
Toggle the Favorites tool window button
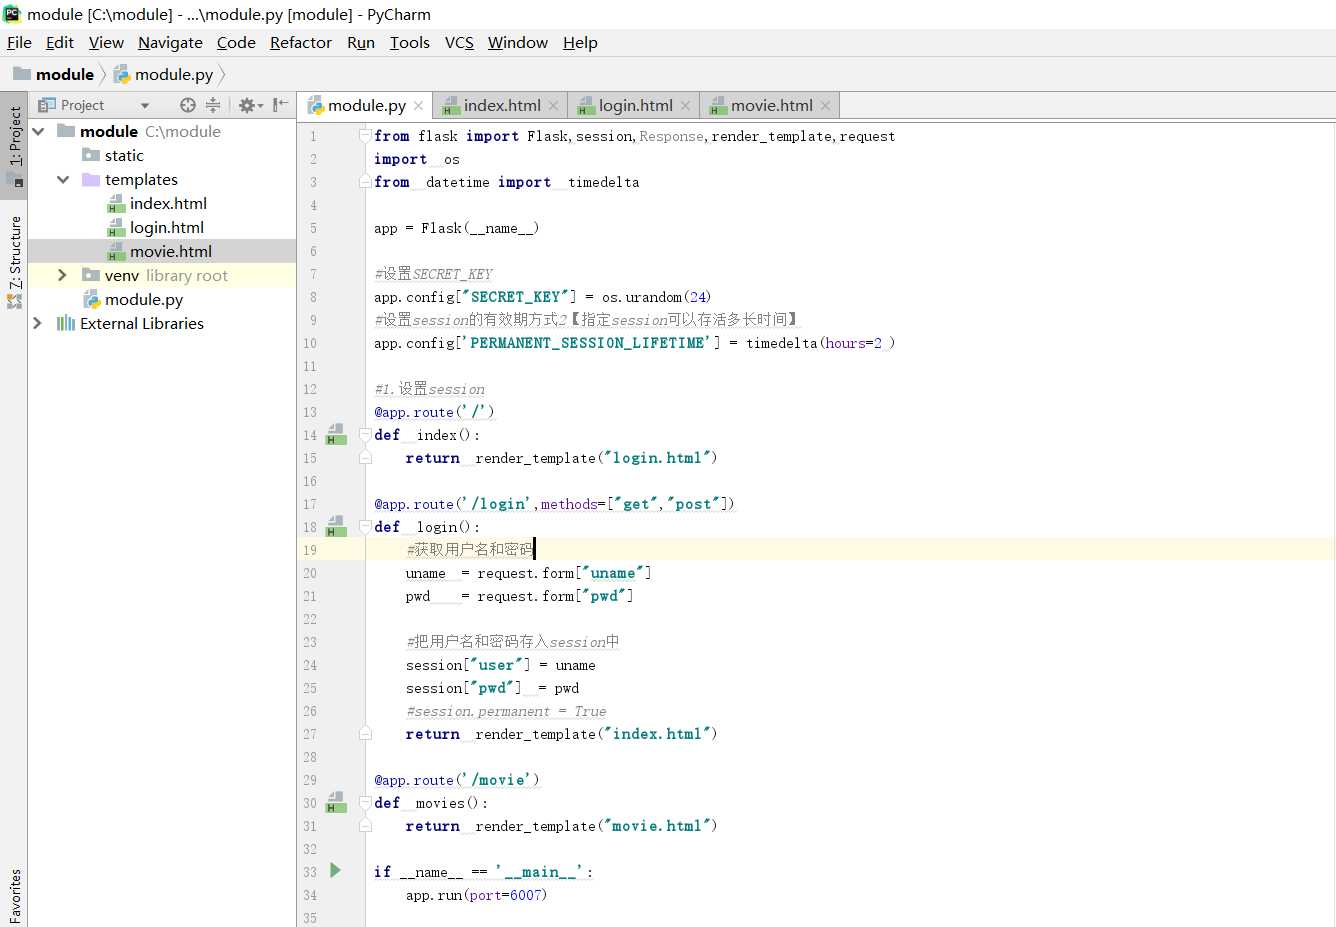pos(14,897)
